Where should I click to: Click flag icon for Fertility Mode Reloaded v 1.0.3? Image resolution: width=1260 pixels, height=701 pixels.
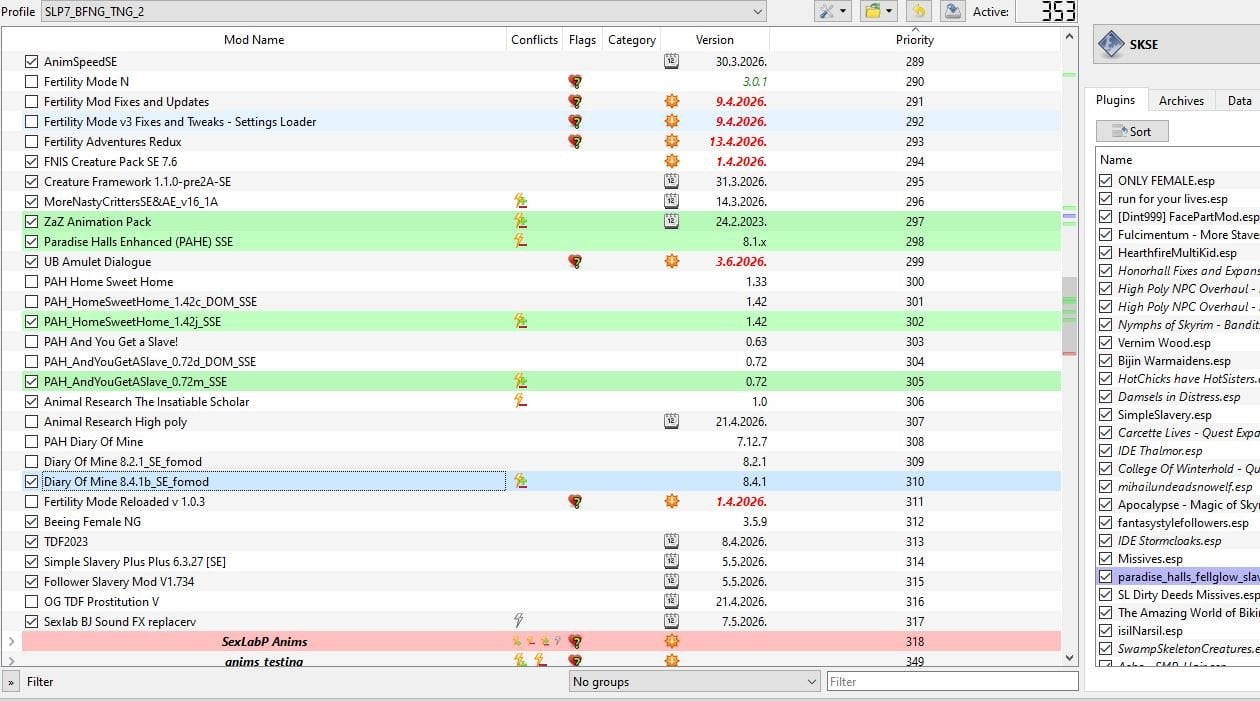tap(574, 502)
